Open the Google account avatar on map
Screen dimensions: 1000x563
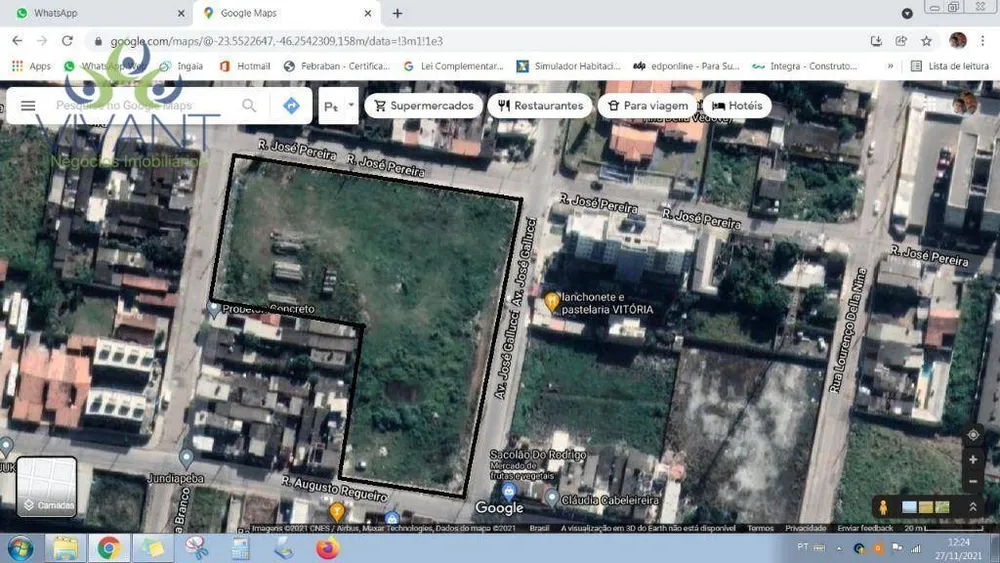pos(964,103)
